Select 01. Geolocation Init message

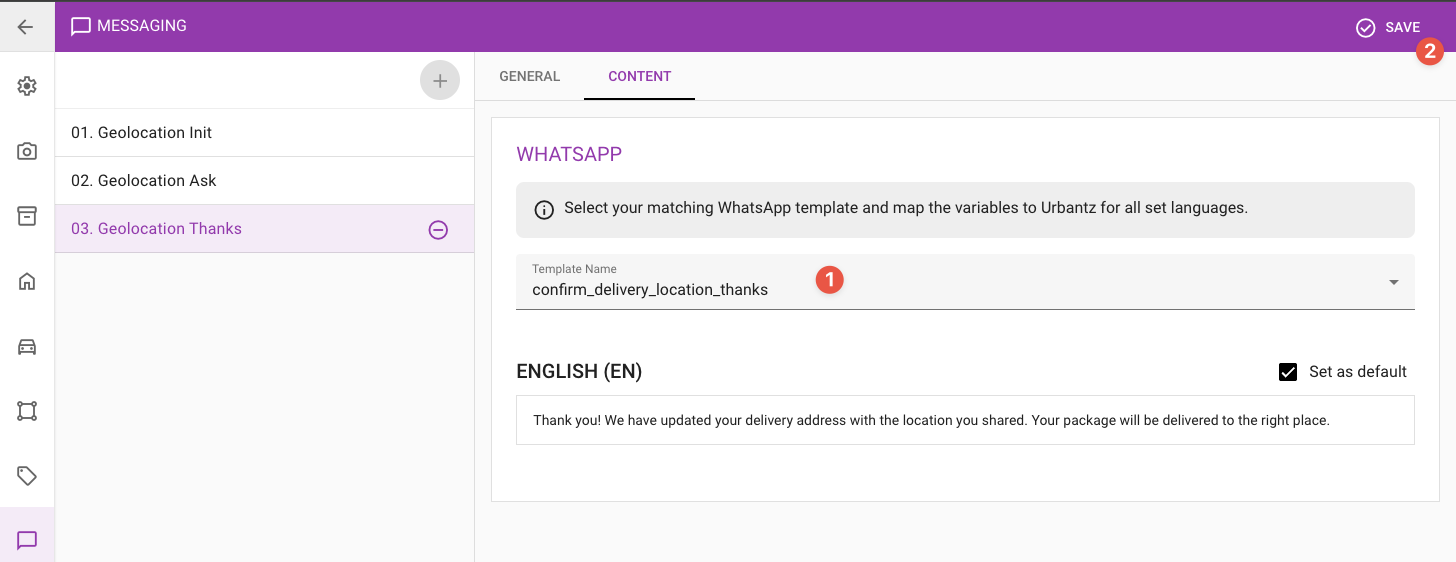(264, 133)
